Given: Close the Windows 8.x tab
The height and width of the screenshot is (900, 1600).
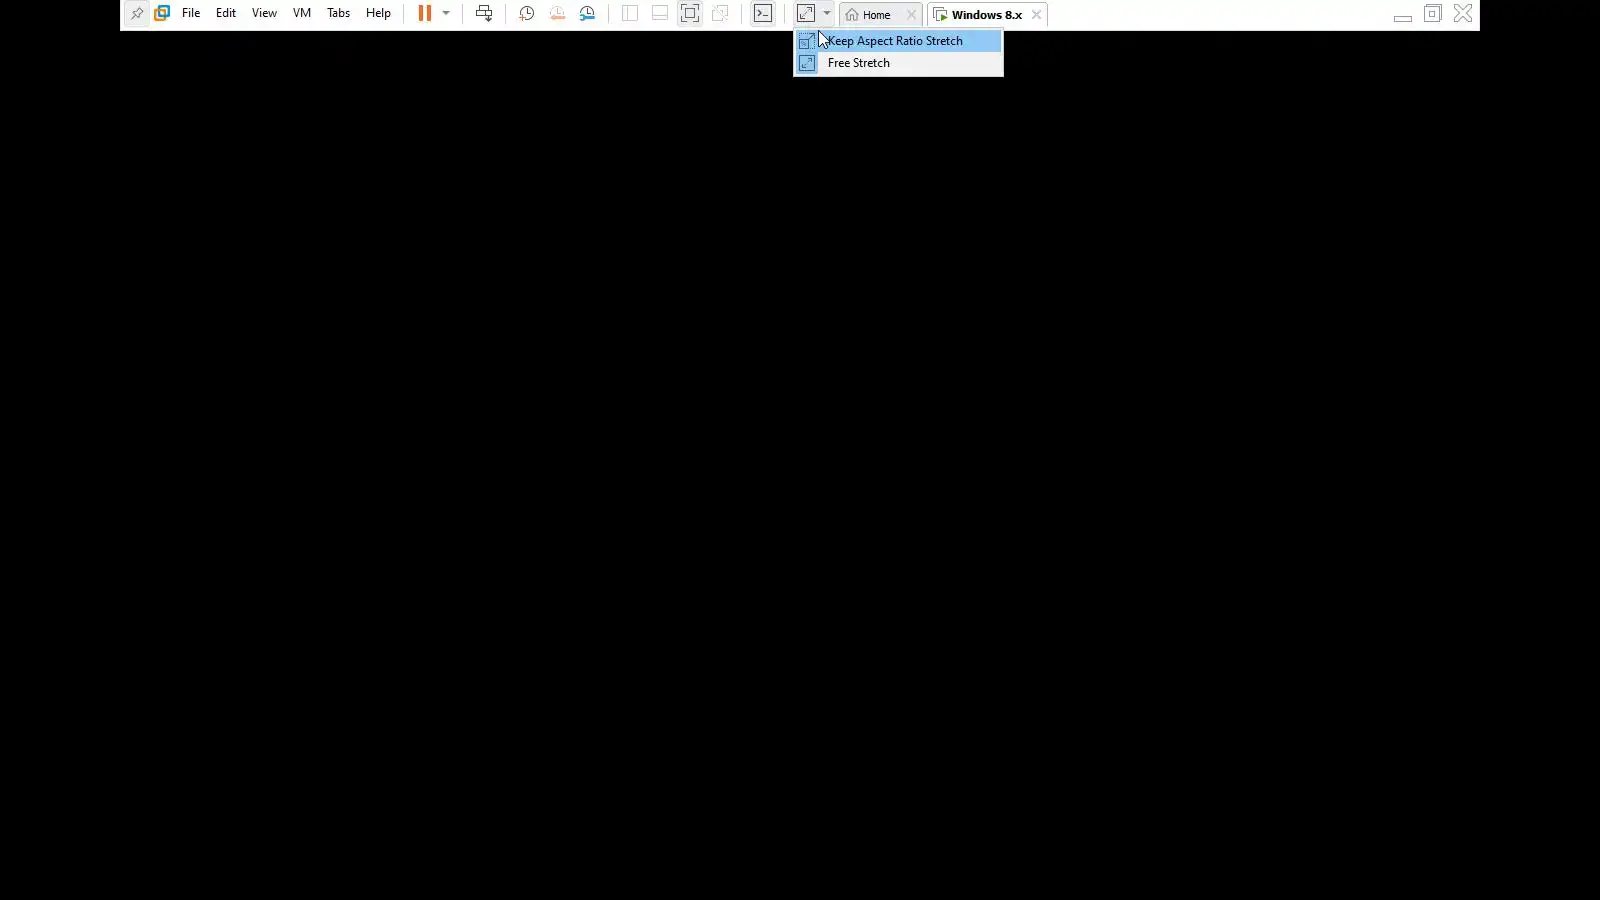Looking at the screenshot, I should pyautogui.click(x=1037, y=15).
